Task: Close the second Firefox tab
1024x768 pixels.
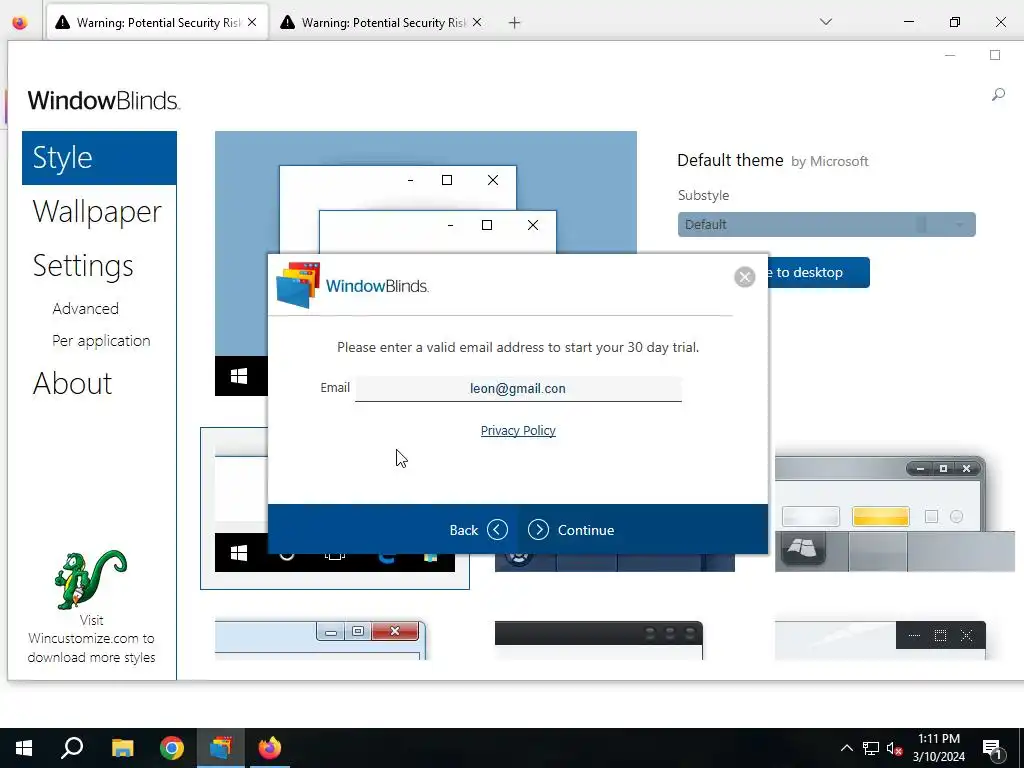Action: coord(477,22)
